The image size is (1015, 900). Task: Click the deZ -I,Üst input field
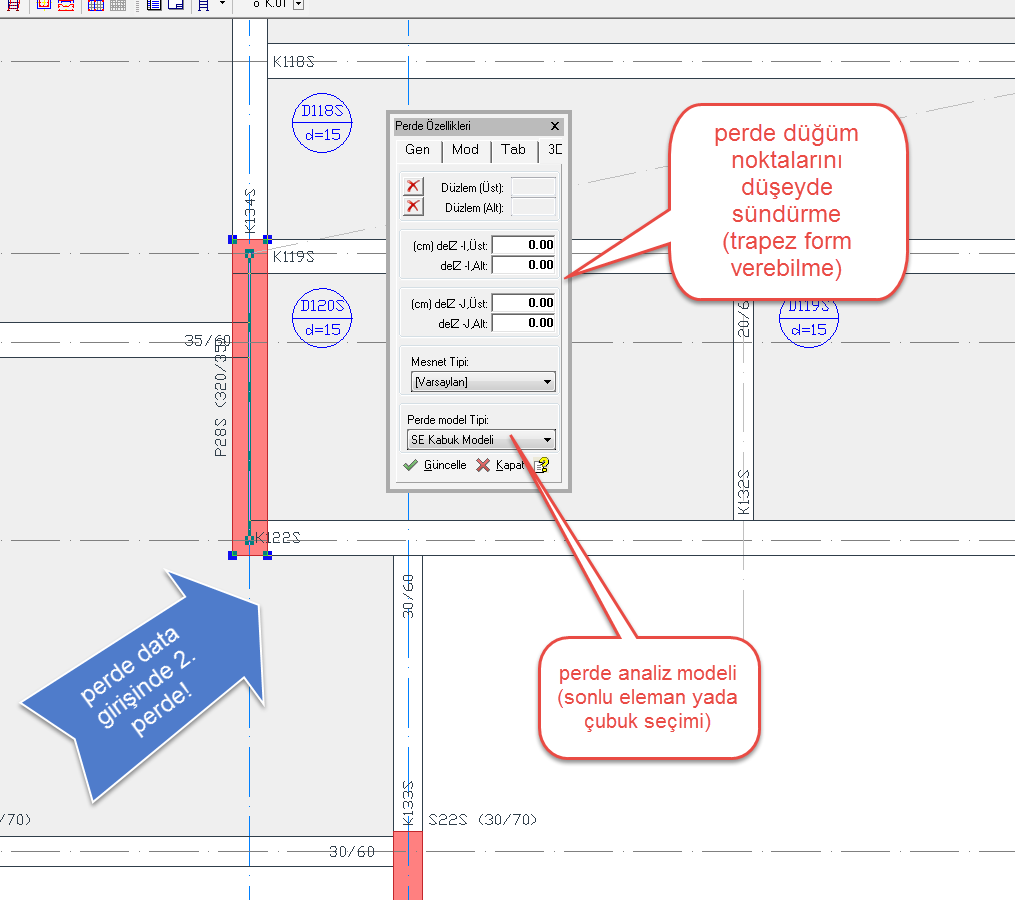point(524,245)
